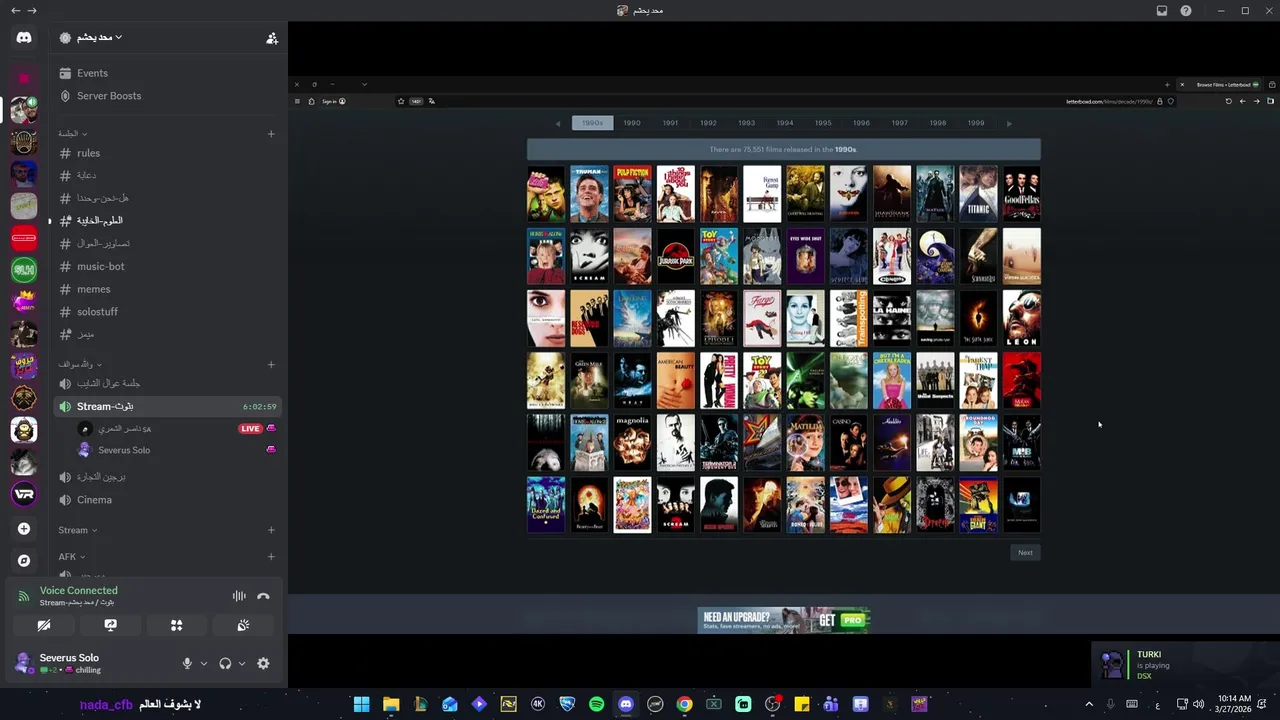
Task: Click Add a Server plus icon
Action: 24,529
